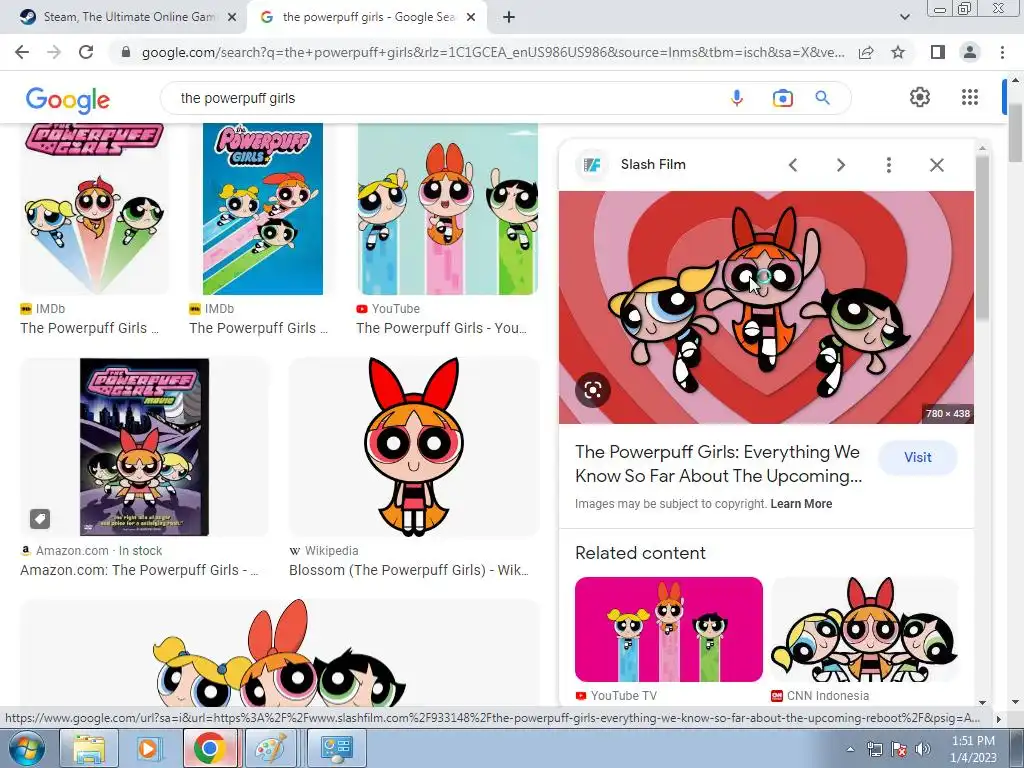Viewport: 1024px width, 768px height.
Task: Search by image with the camera icon
Action: (x=782, y=98)
